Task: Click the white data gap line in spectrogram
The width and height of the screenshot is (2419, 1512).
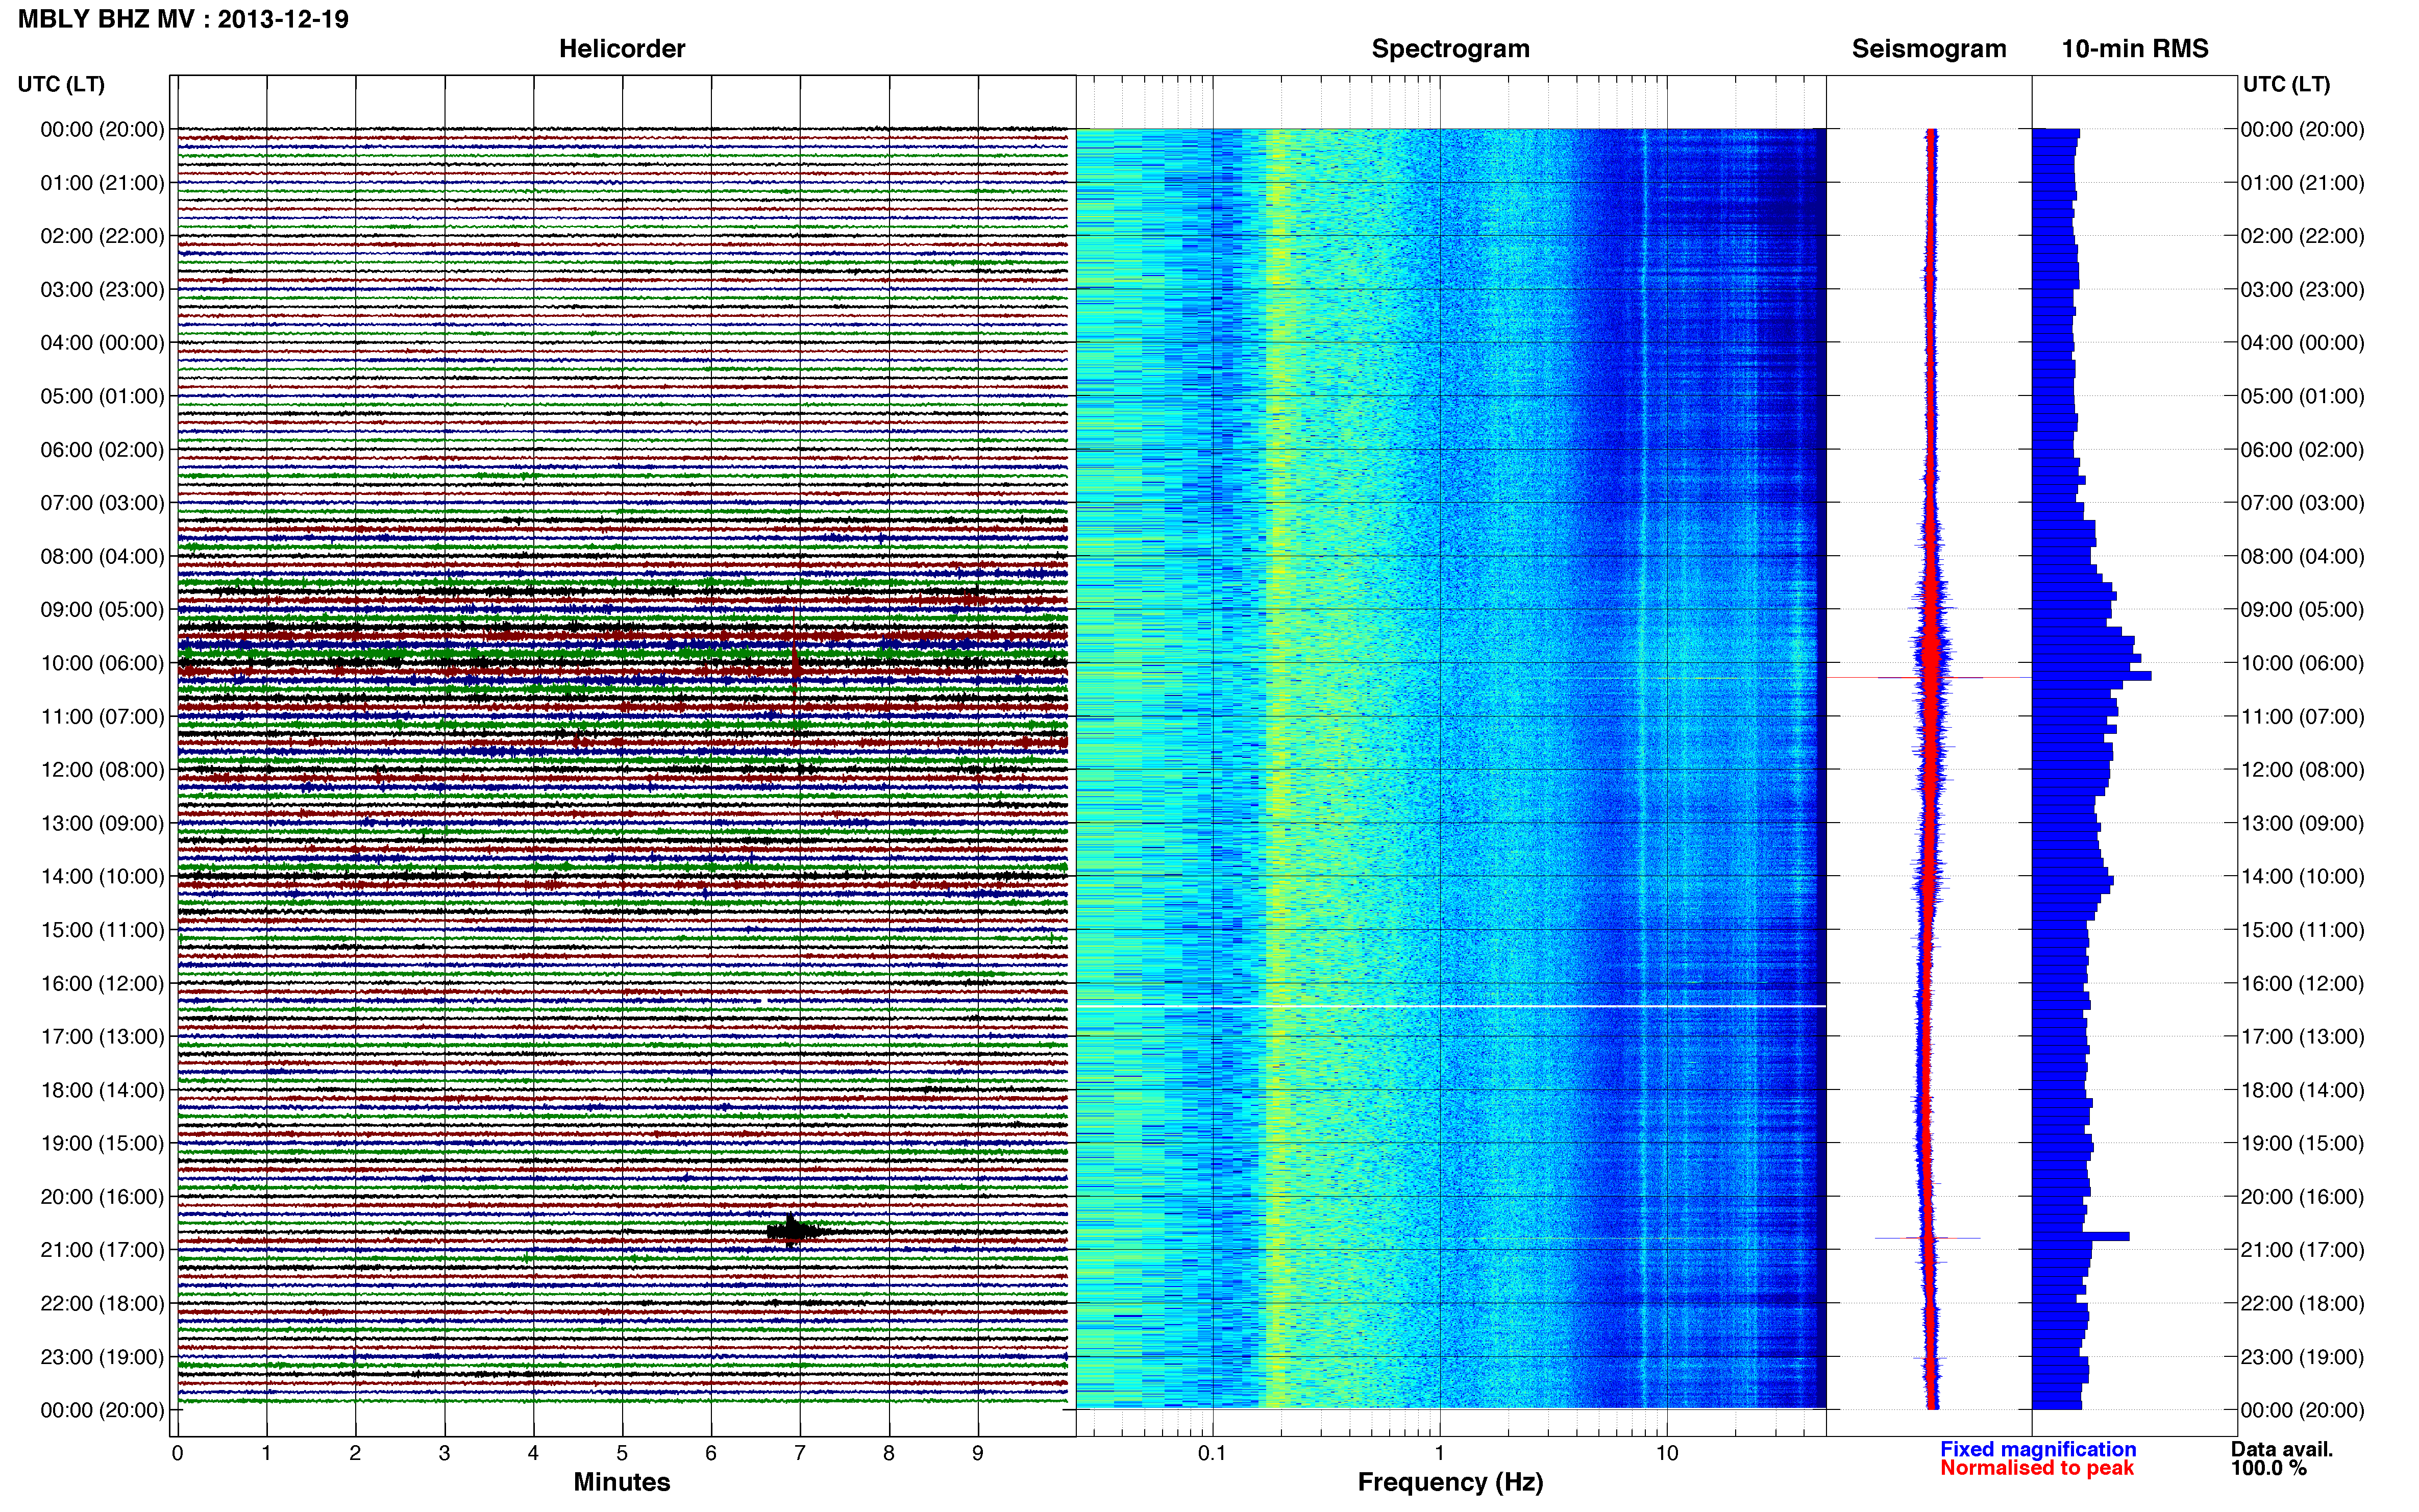Action: 1450,1006
